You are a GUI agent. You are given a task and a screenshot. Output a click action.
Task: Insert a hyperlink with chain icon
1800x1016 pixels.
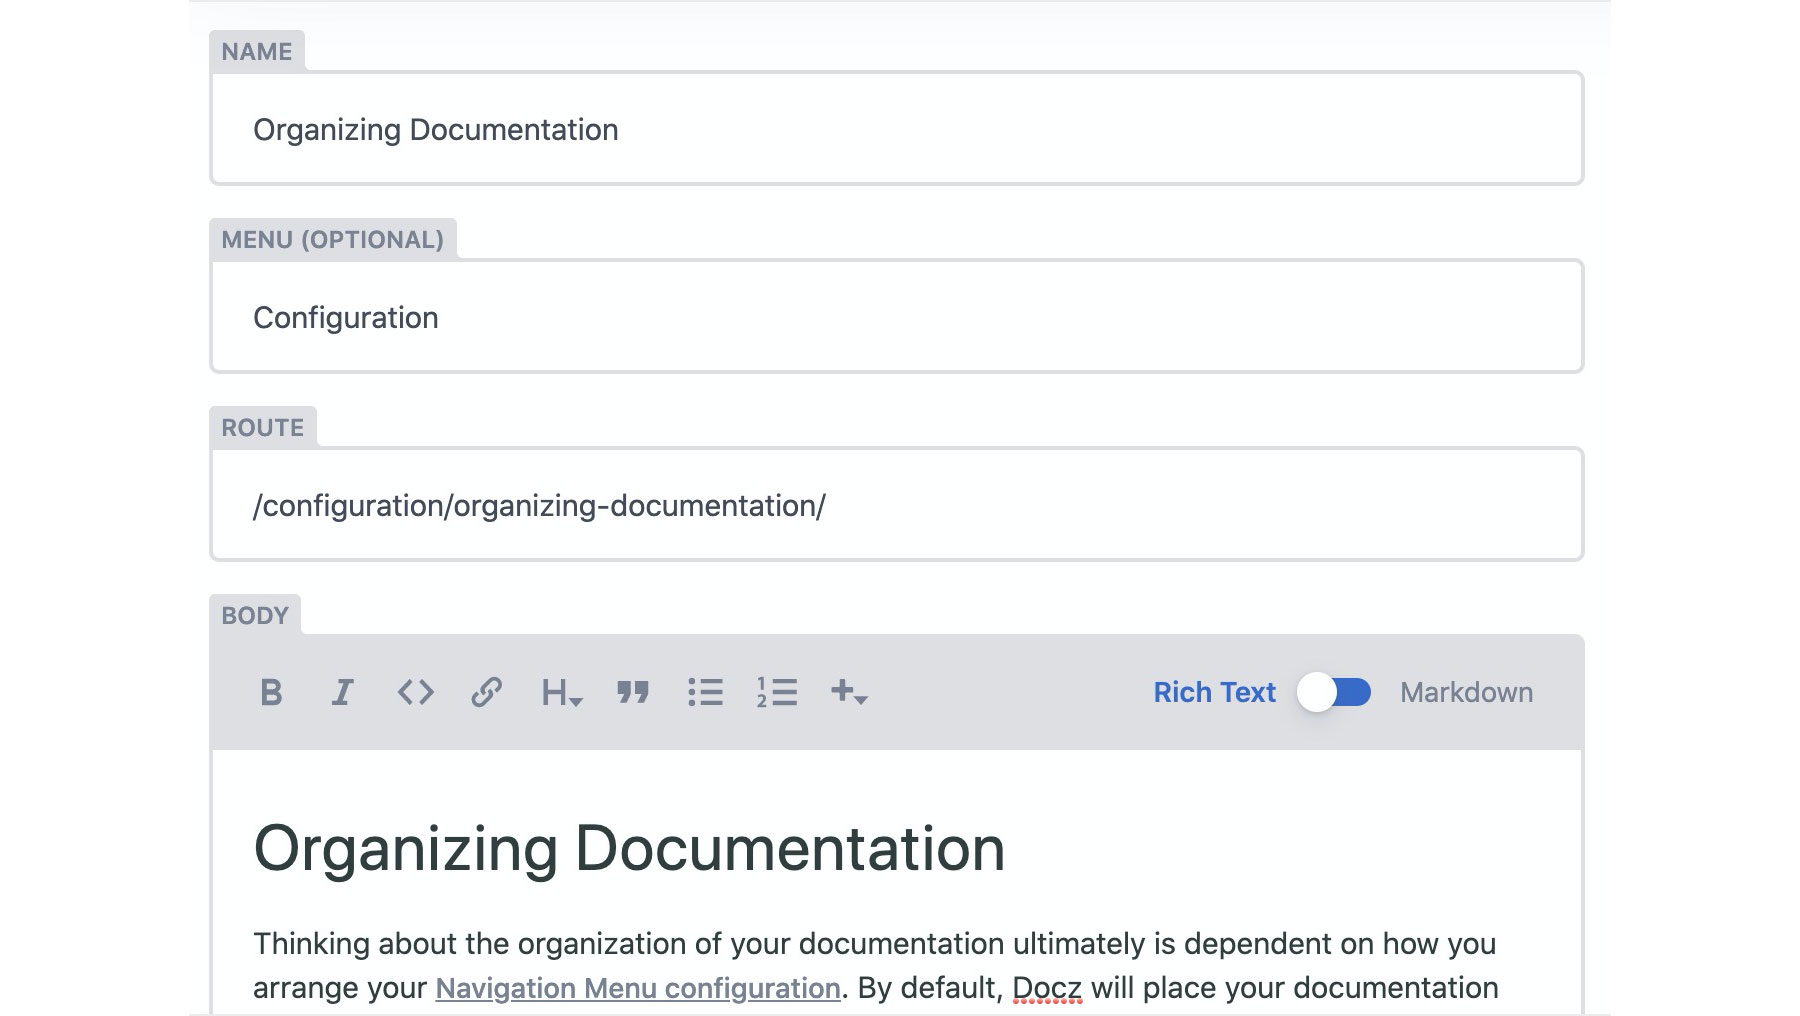tap(486, 692)
